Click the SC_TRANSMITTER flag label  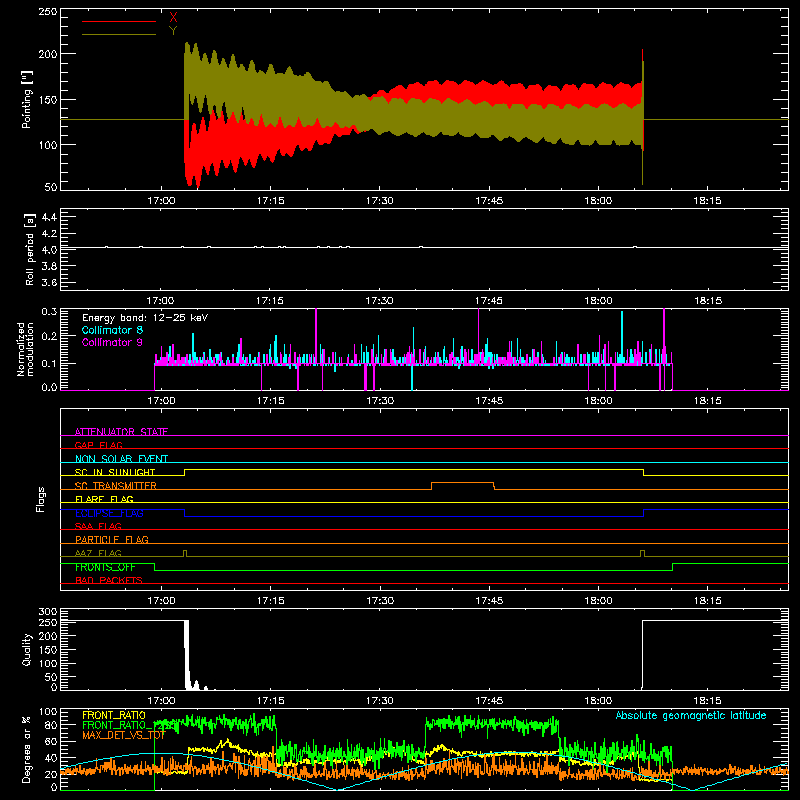116,485
